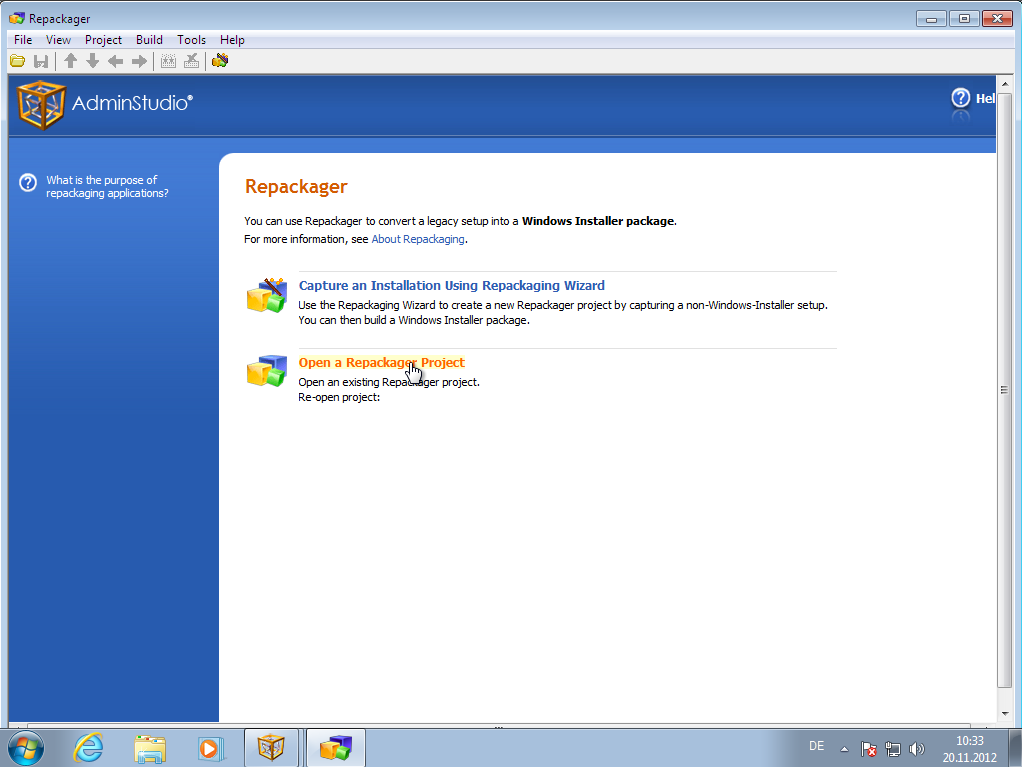
Task: Launch the Repackaging Wizard toolbar icon
Action: point(220,61)
